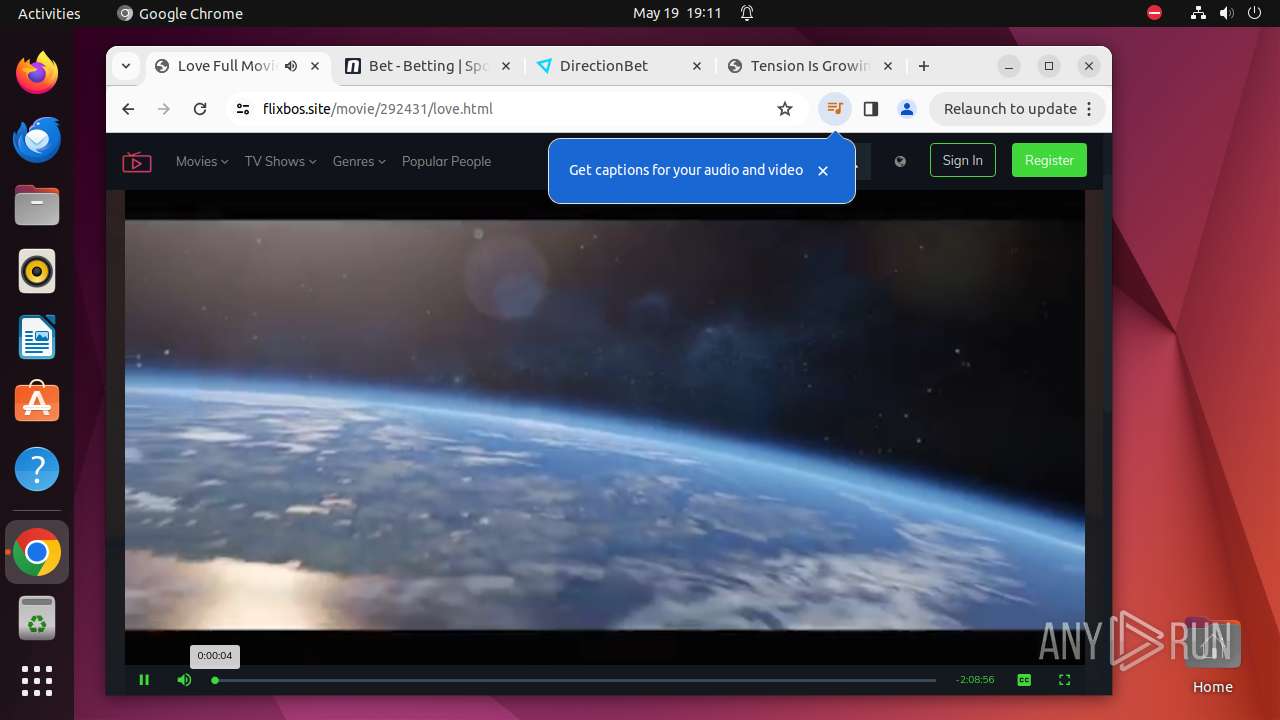Screen dimensions: 1280x720
Task: Click remaining time -2:08:56 display
Action: click(975, 680)
